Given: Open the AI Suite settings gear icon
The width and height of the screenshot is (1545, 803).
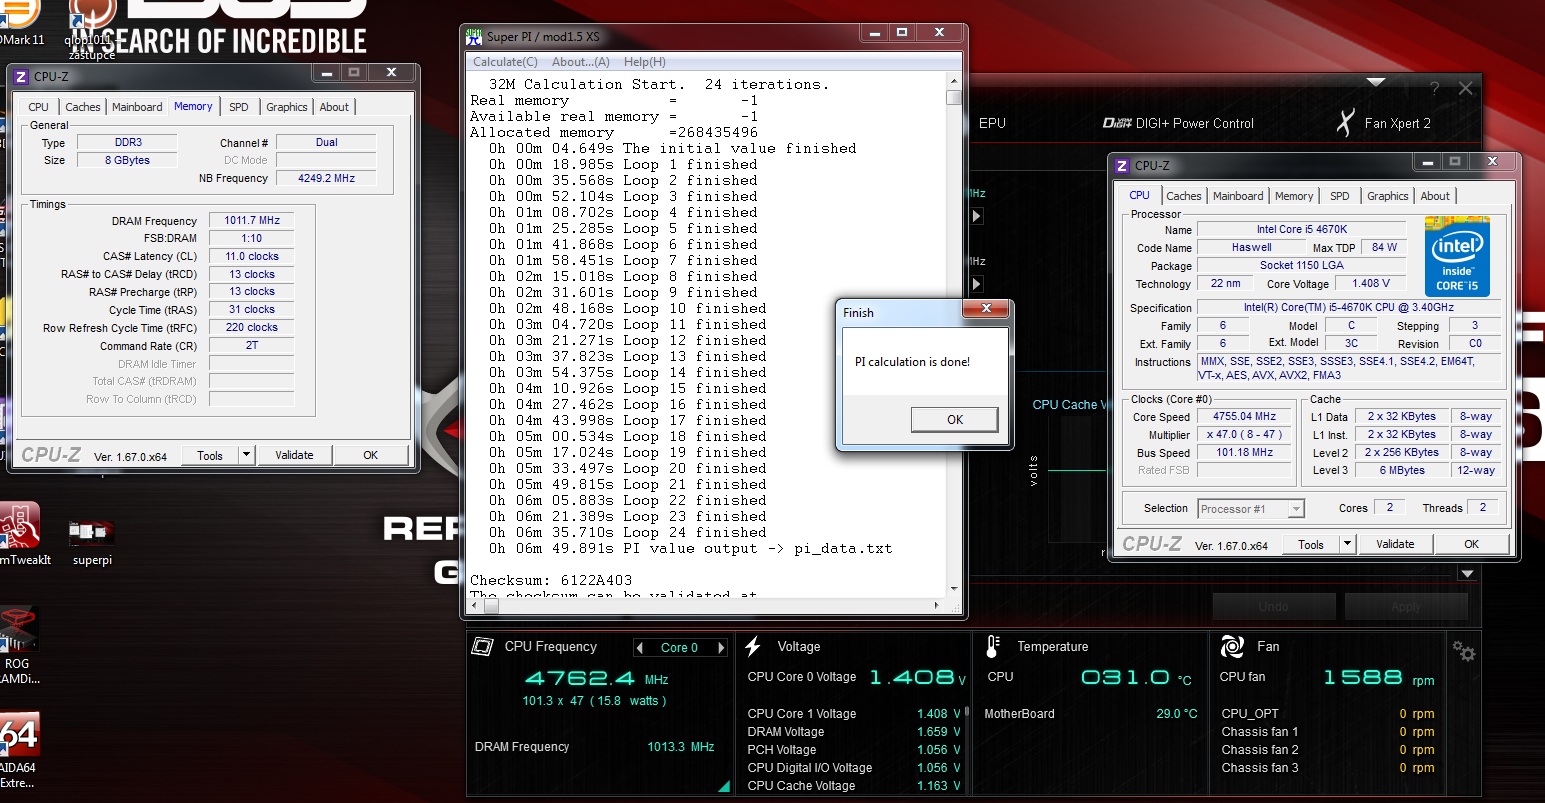Looking at the screenshot, I should click(1463, 652).
